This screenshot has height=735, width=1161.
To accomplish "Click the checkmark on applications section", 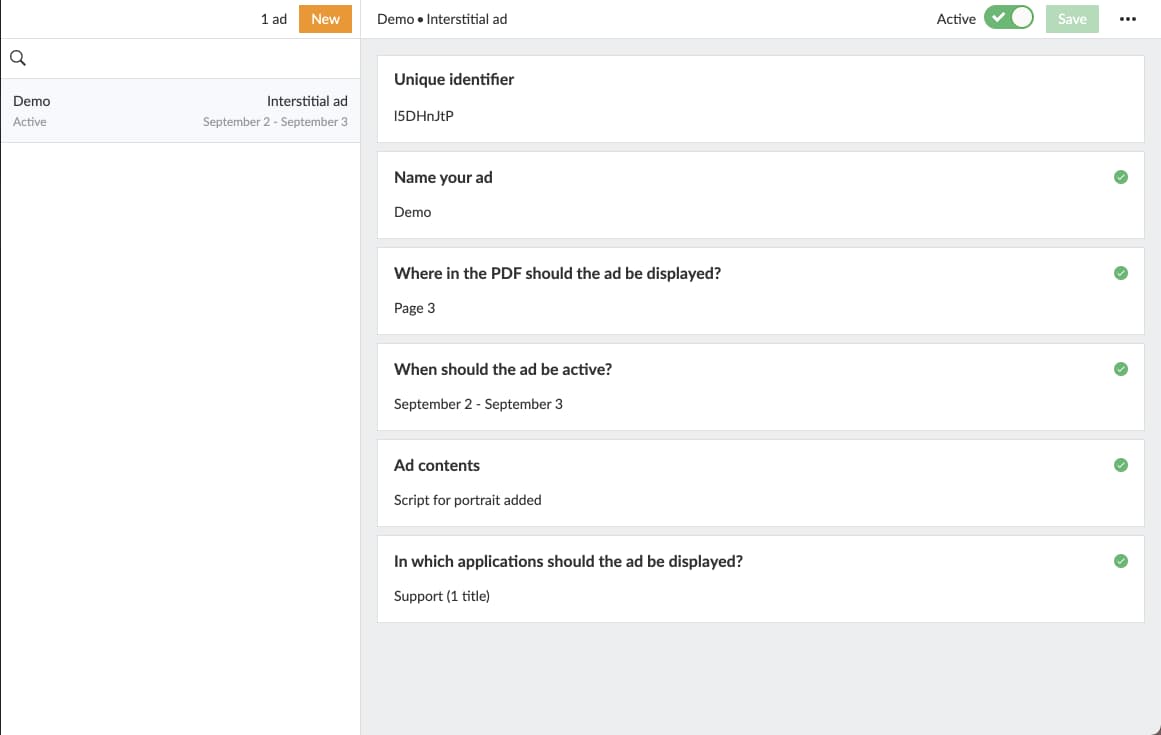I will (x=1120, y=561).
